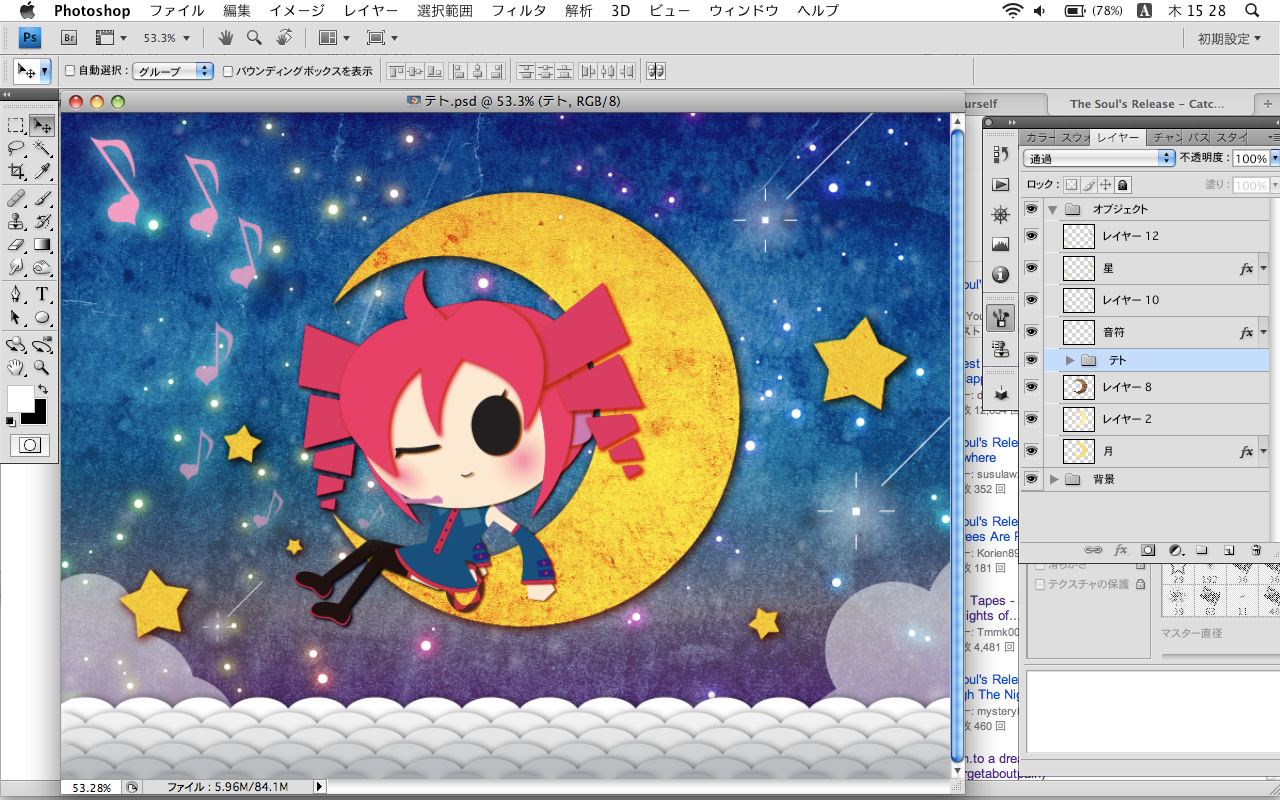
Task: Click the Rotate View tool in application bar
Action: 284,38
